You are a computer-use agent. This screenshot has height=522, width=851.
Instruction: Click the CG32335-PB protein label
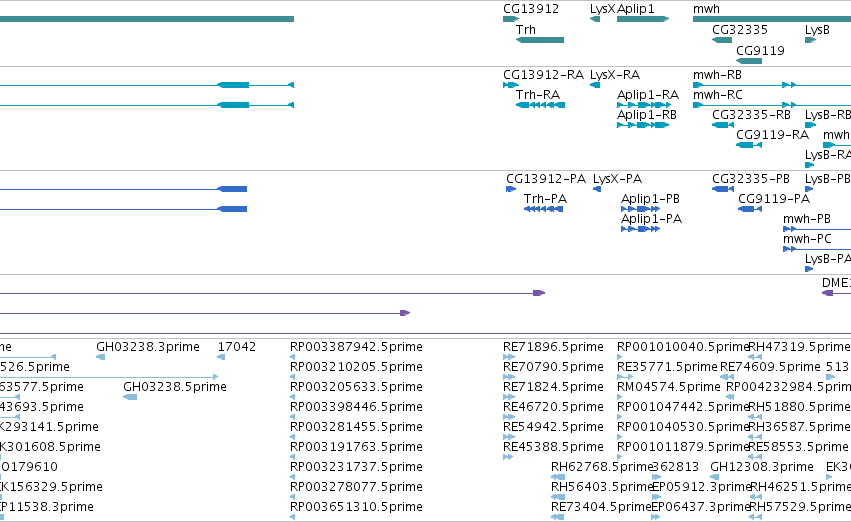coord(751,179)
